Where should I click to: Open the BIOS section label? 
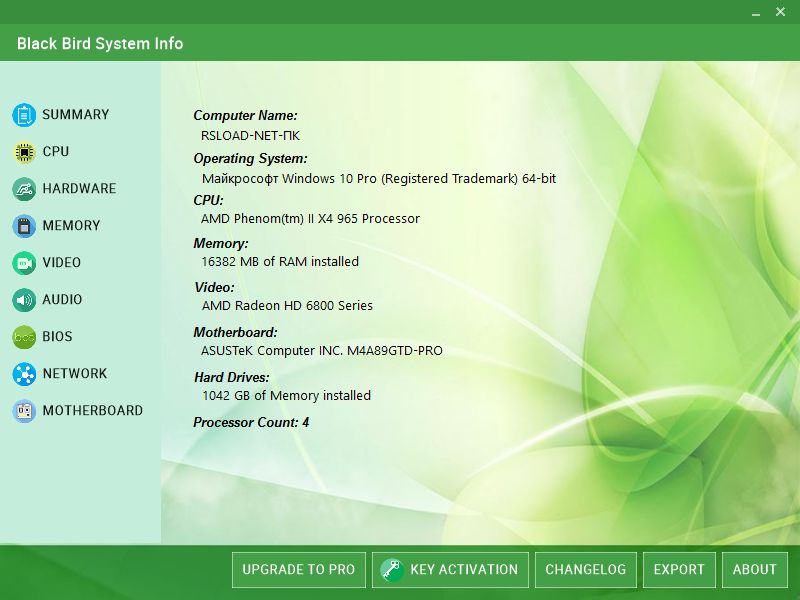[x=57, y=336]
